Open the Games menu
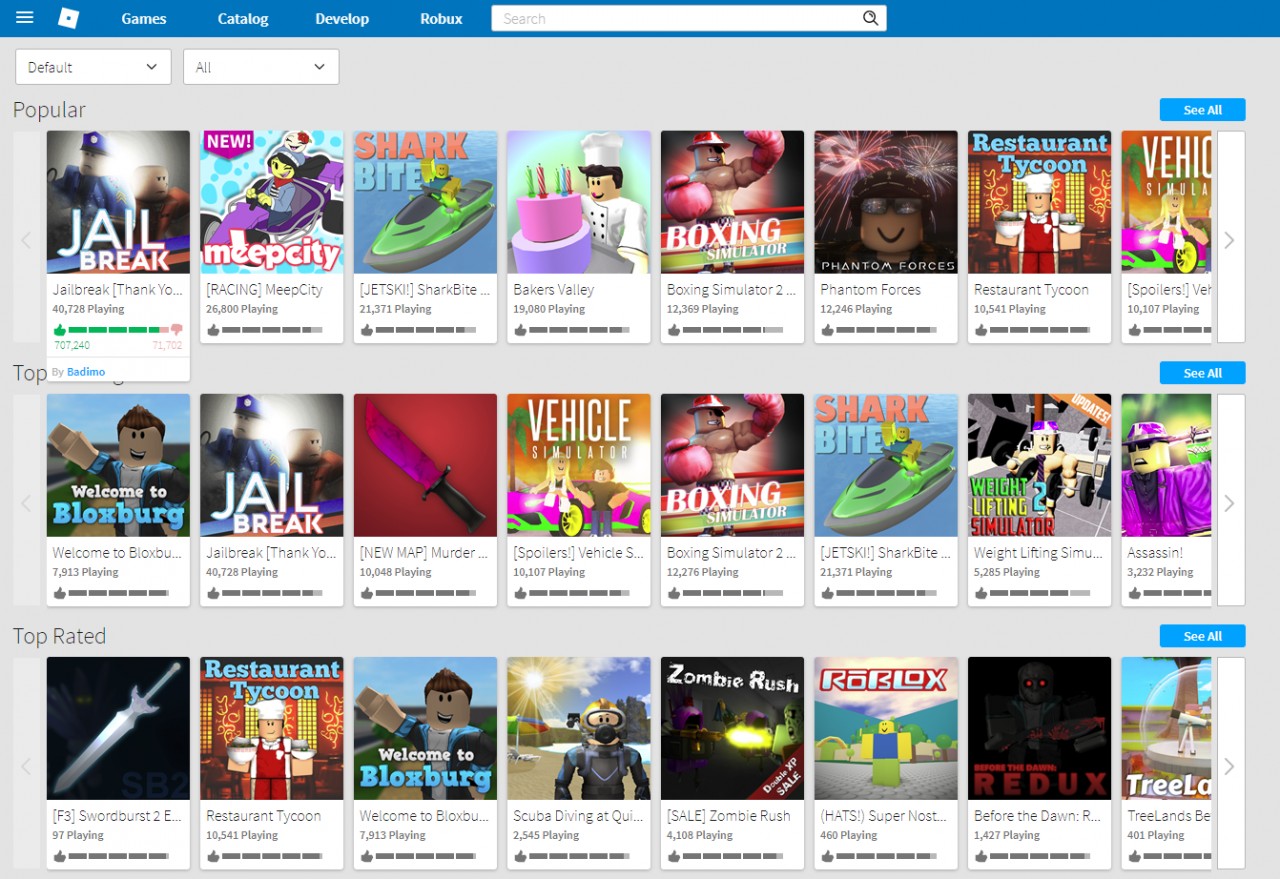 click(144, 18)
